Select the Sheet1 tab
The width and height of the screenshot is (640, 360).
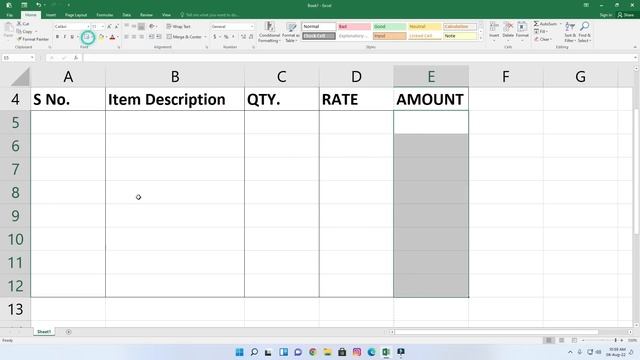tap(44, 332)
